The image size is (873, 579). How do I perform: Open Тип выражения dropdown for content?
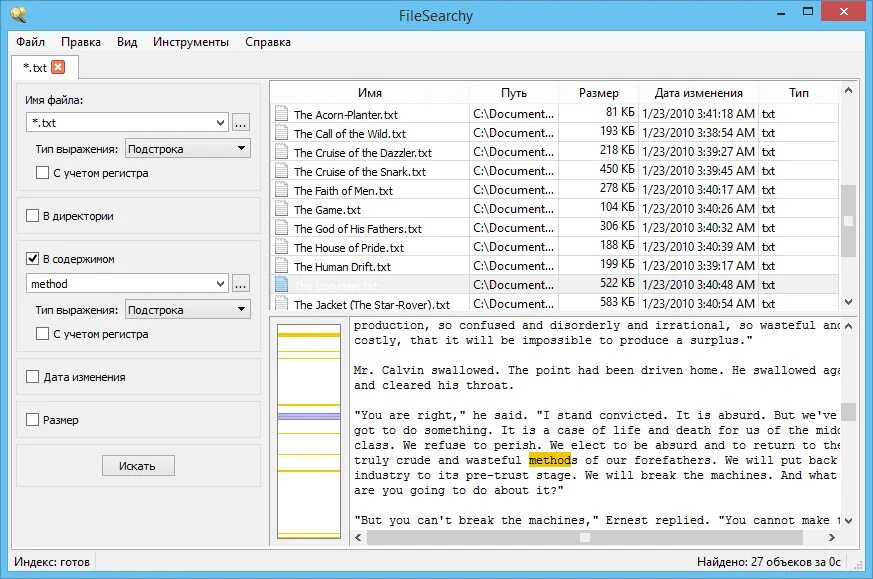tap(188, 310)
